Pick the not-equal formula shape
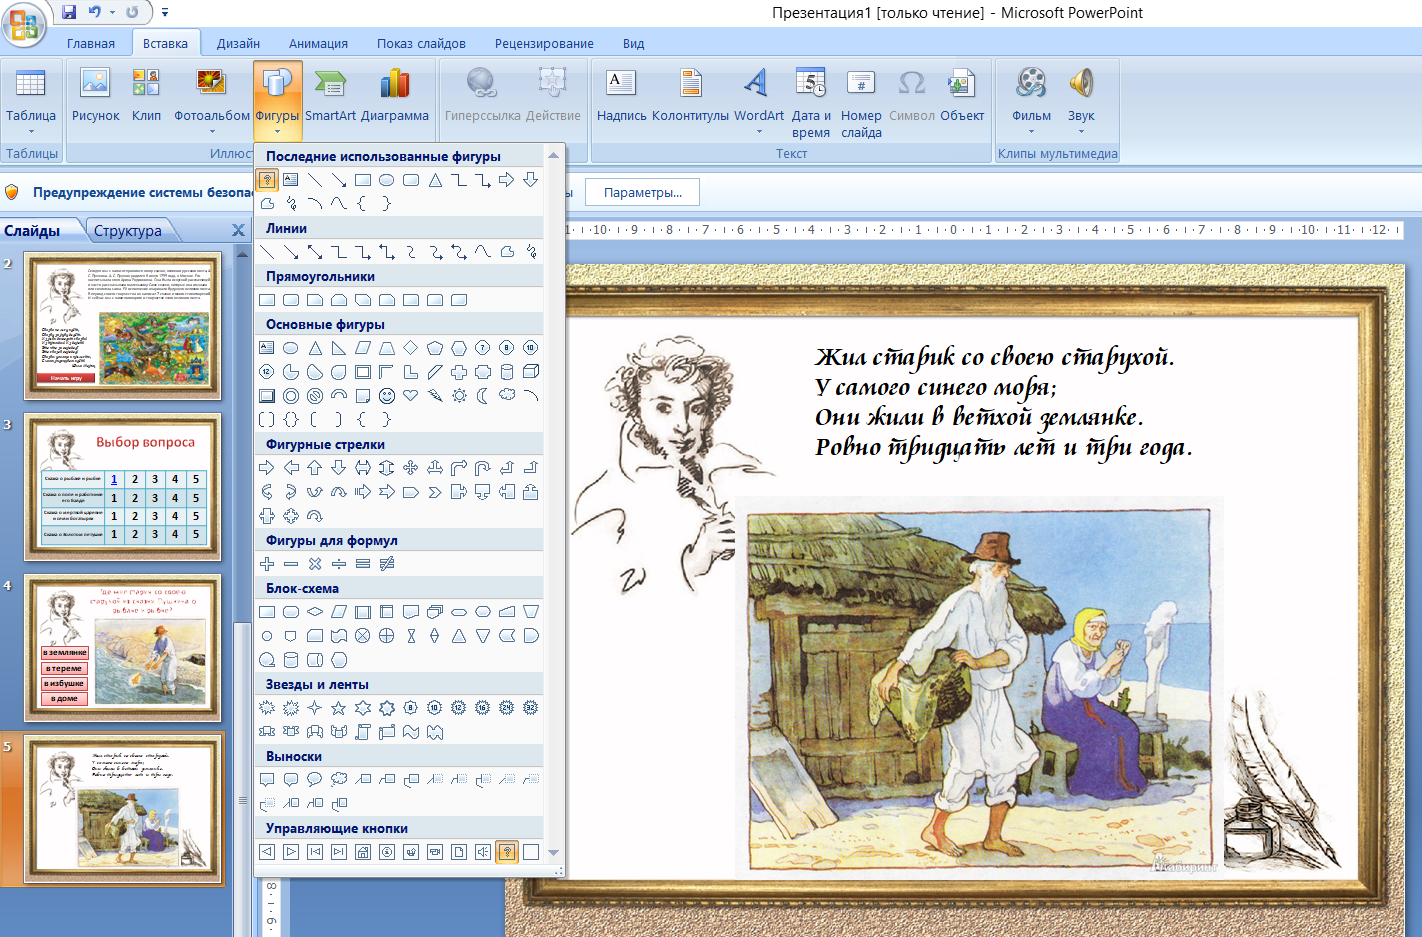 387,564
